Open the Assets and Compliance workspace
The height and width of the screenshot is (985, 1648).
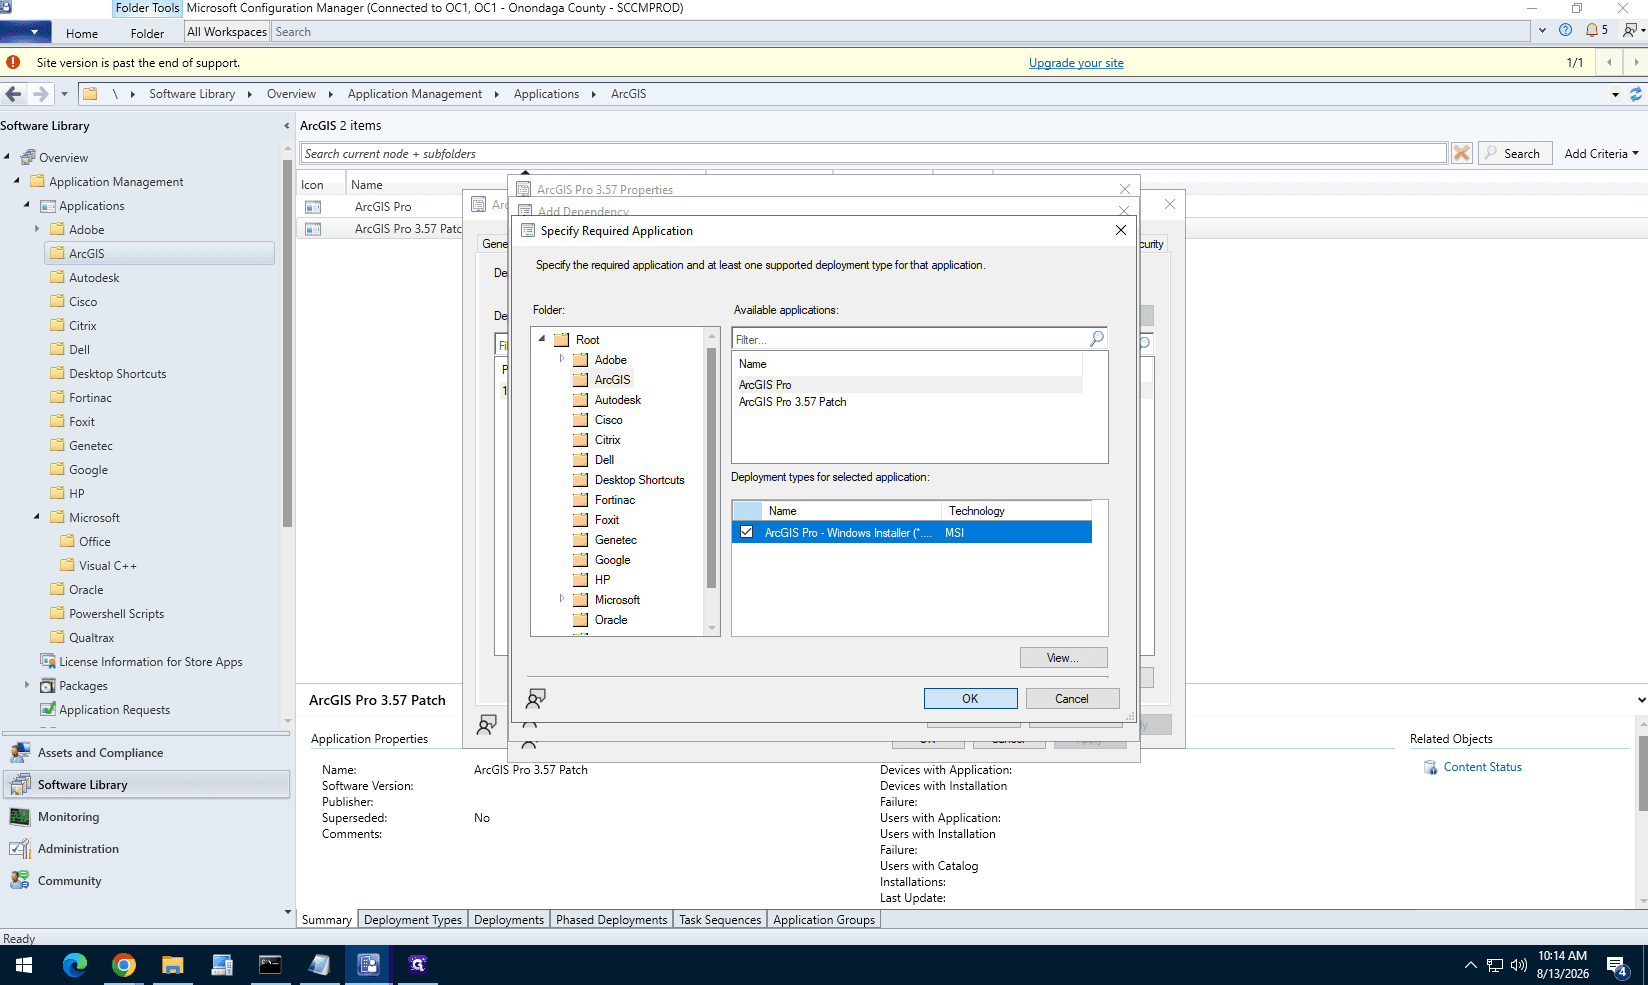147,753
